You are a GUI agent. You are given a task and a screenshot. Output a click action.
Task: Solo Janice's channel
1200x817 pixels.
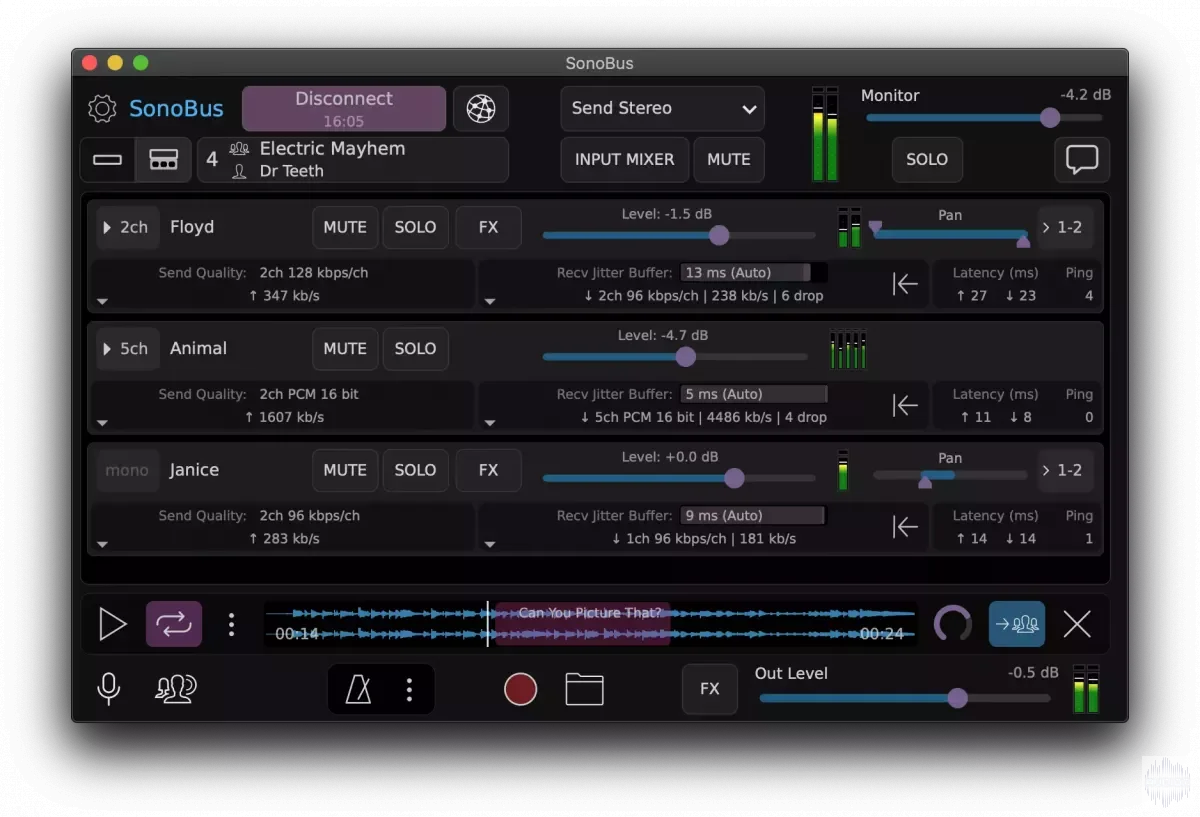click(415, 470)
